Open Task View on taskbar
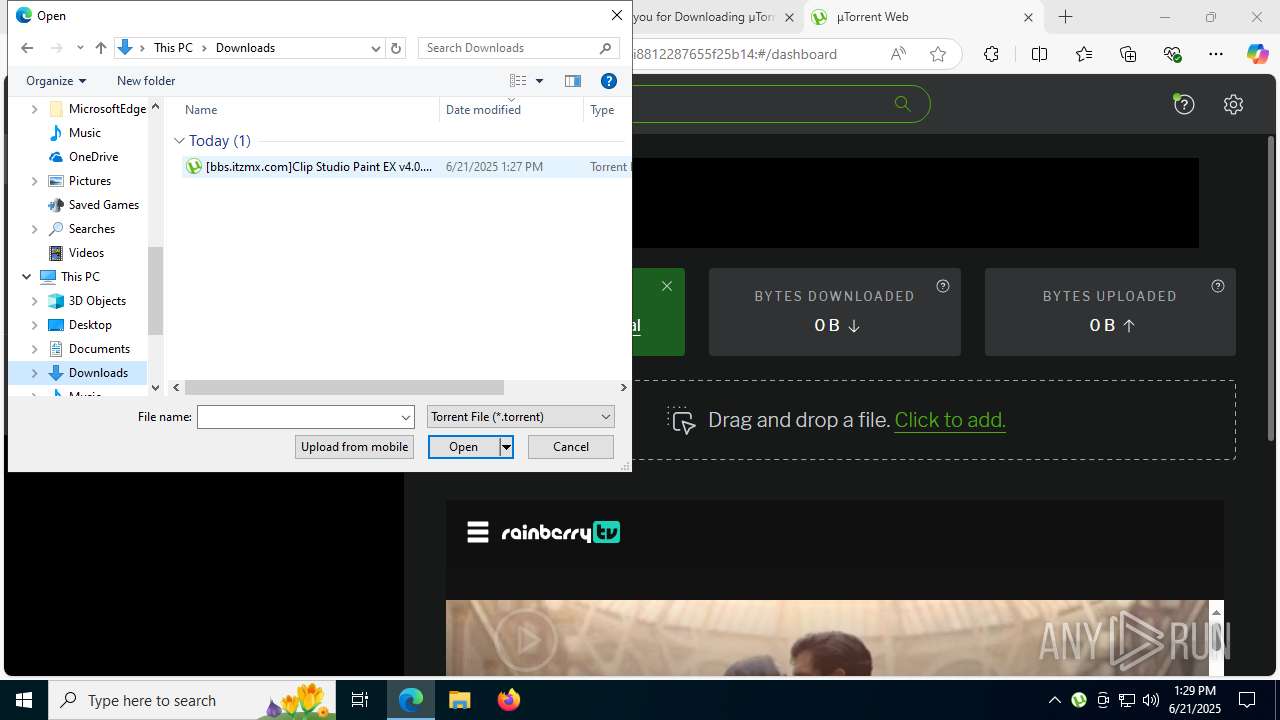This screenshot has height=720, width=1280. click(x=360, y=700)
